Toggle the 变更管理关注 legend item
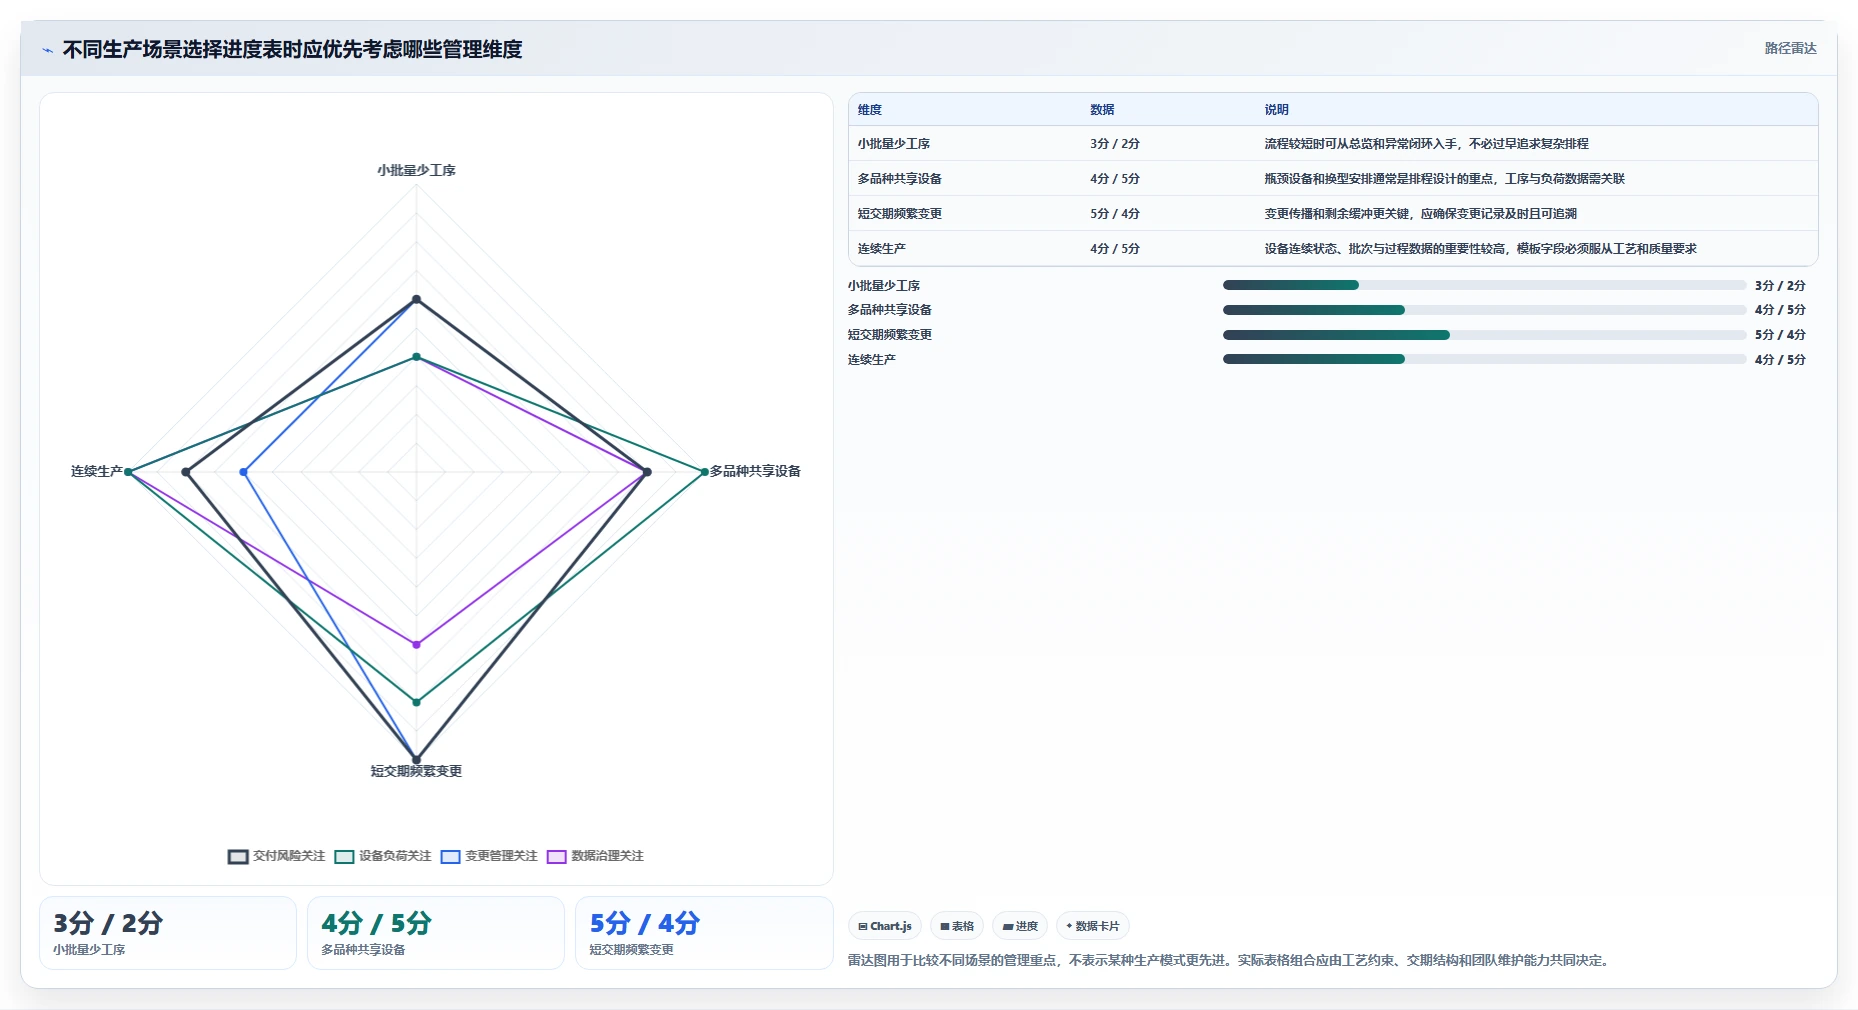This screenshot has width=1858, height=1010. [489, 856]
